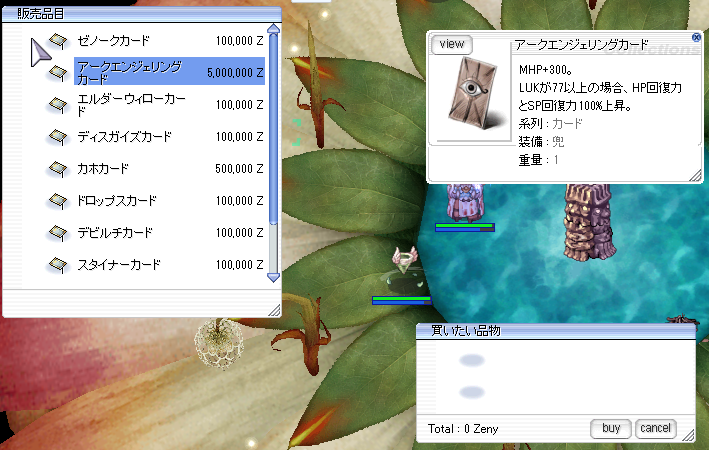Click the ドロップスカード card icon
Viewport: 709px width, 450px height.
pyautogui.click(x=59, y=201)
